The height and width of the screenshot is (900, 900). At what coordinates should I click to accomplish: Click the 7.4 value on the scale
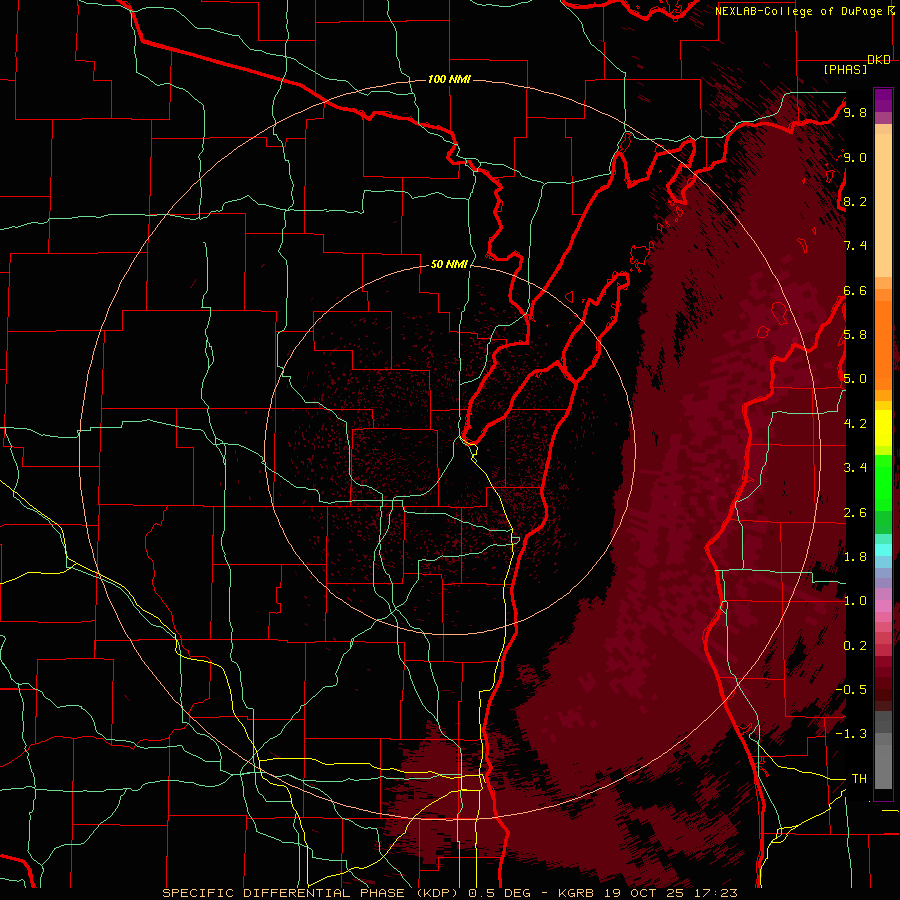(855, 246)
